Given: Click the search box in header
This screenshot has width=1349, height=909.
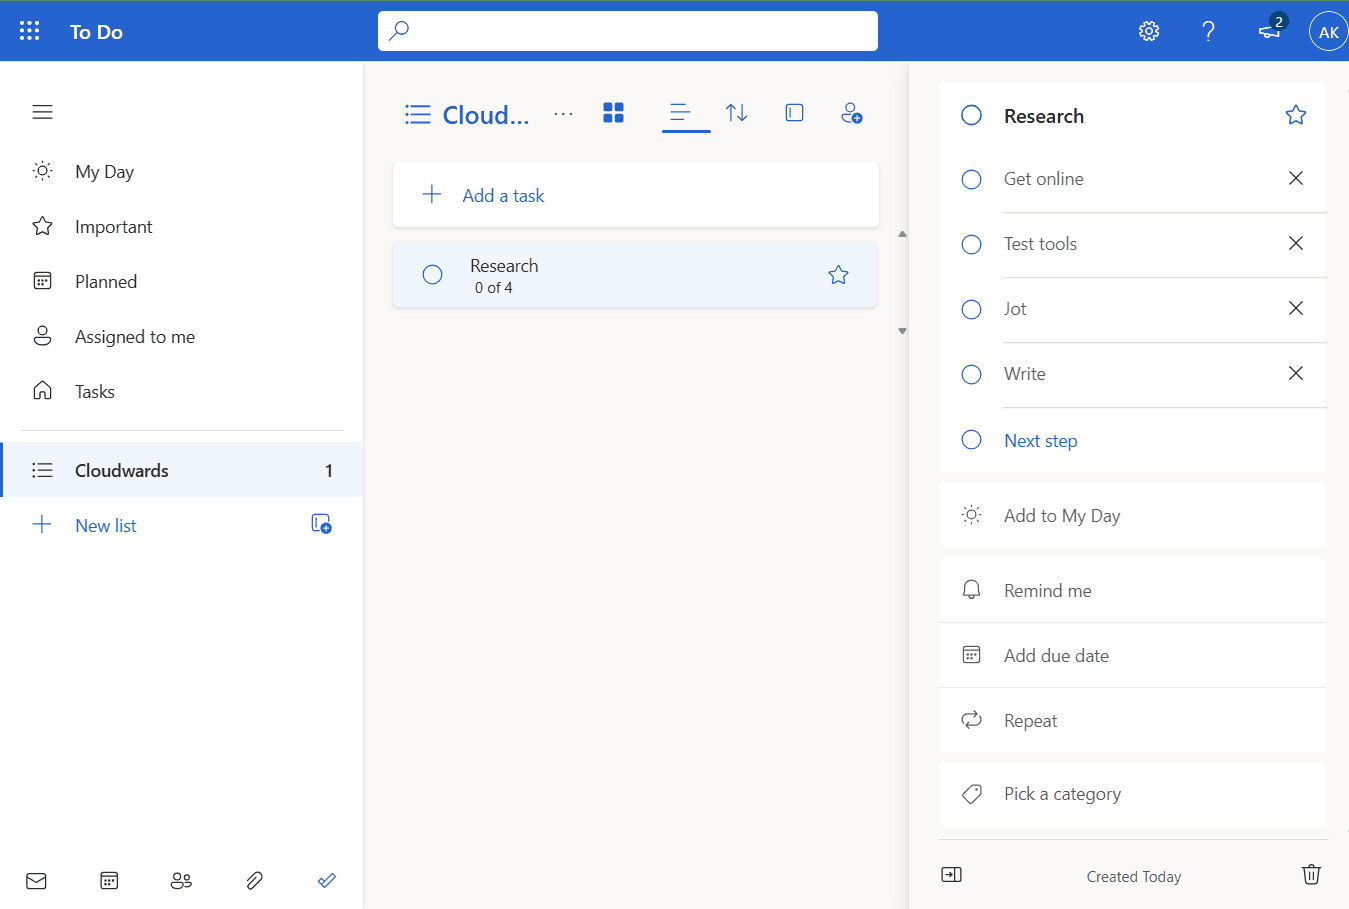Looking at the screenshot, I should (x=628, y=31).
